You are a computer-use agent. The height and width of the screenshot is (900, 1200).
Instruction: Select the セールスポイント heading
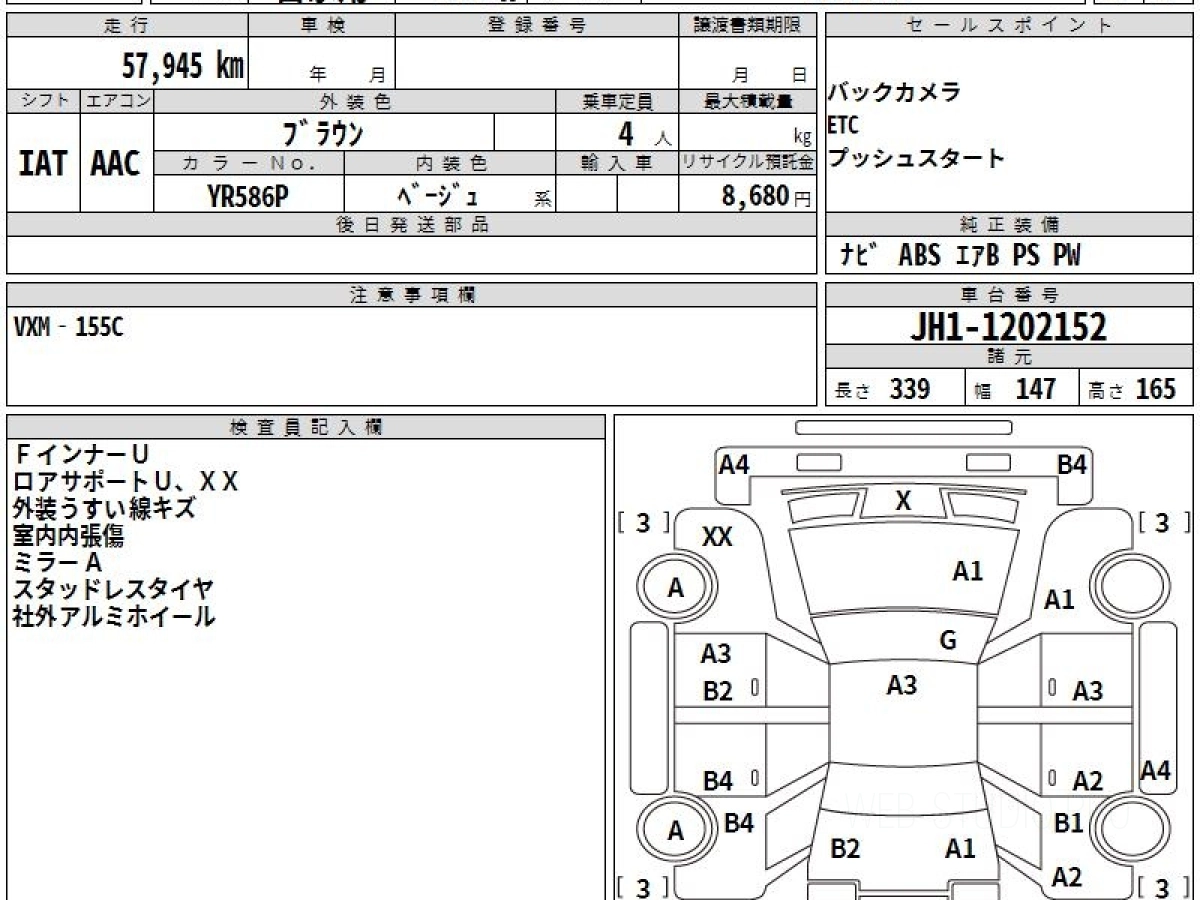tap(1010, 27)
